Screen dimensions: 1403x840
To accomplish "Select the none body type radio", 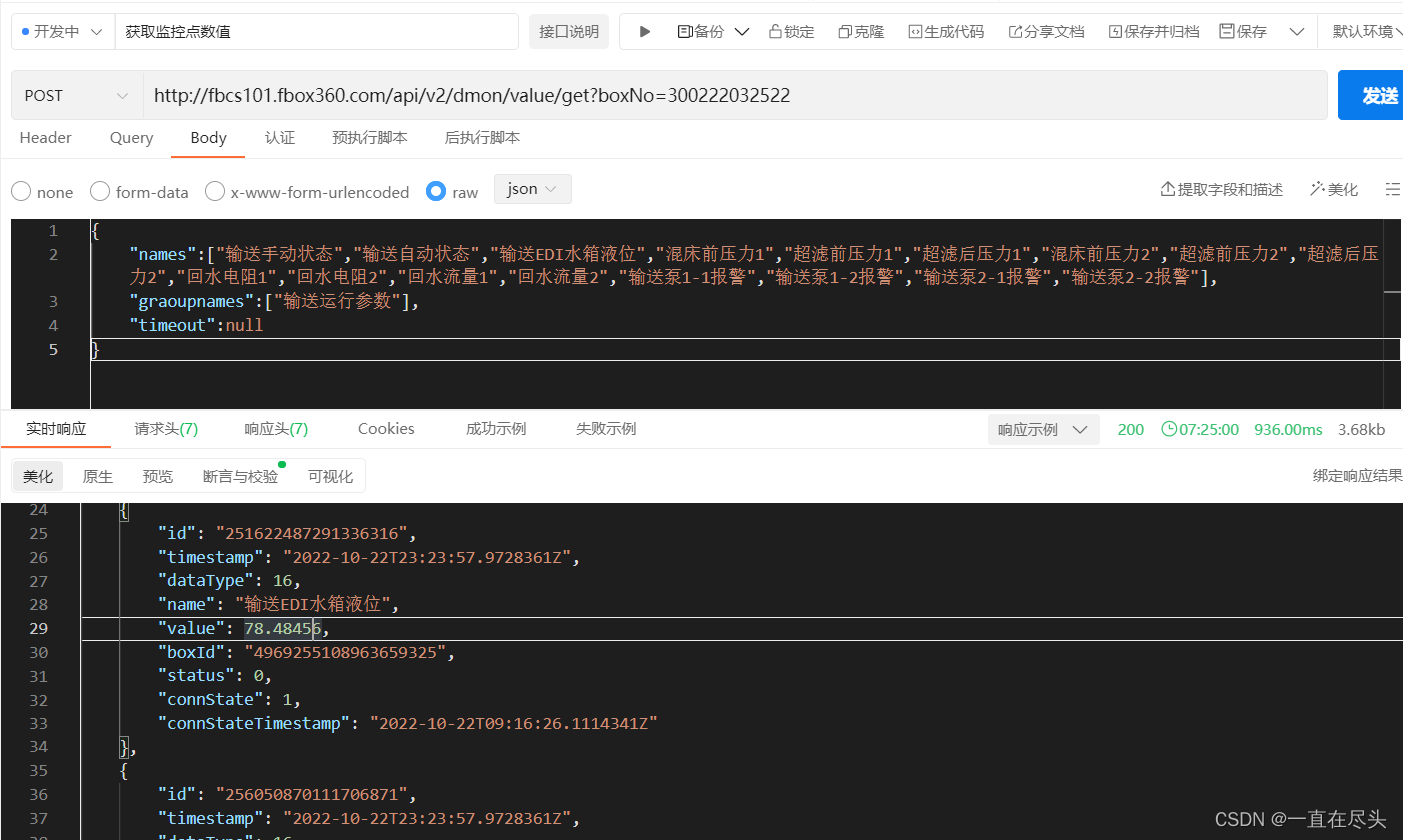I will pyautogui.click(x=20, y=191).
